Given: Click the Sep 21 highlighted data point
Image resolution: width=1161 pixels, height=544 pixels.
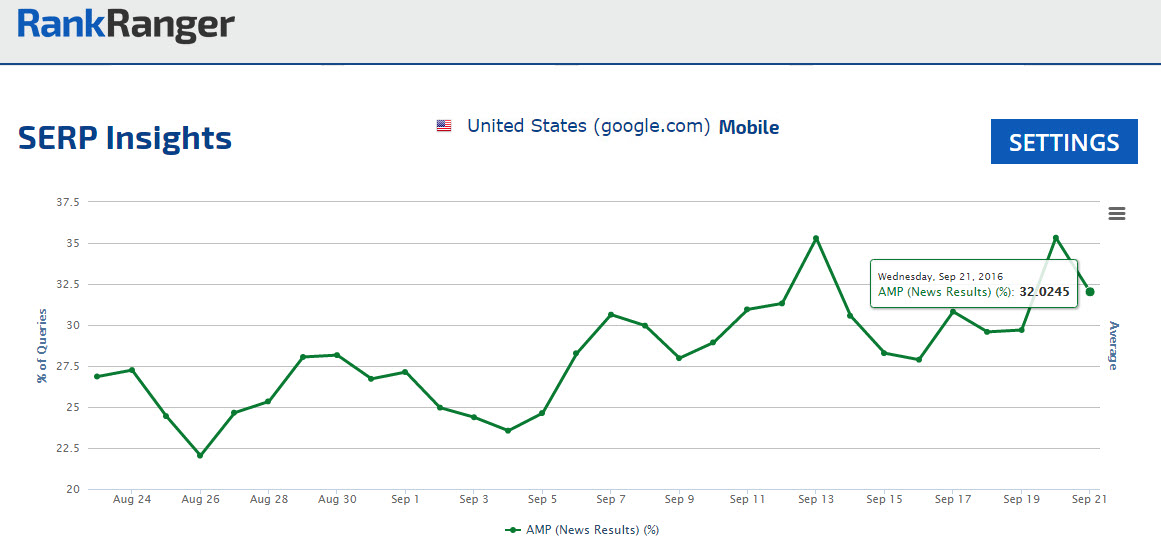Looking at the screenshot, I should pos(1090,292).
